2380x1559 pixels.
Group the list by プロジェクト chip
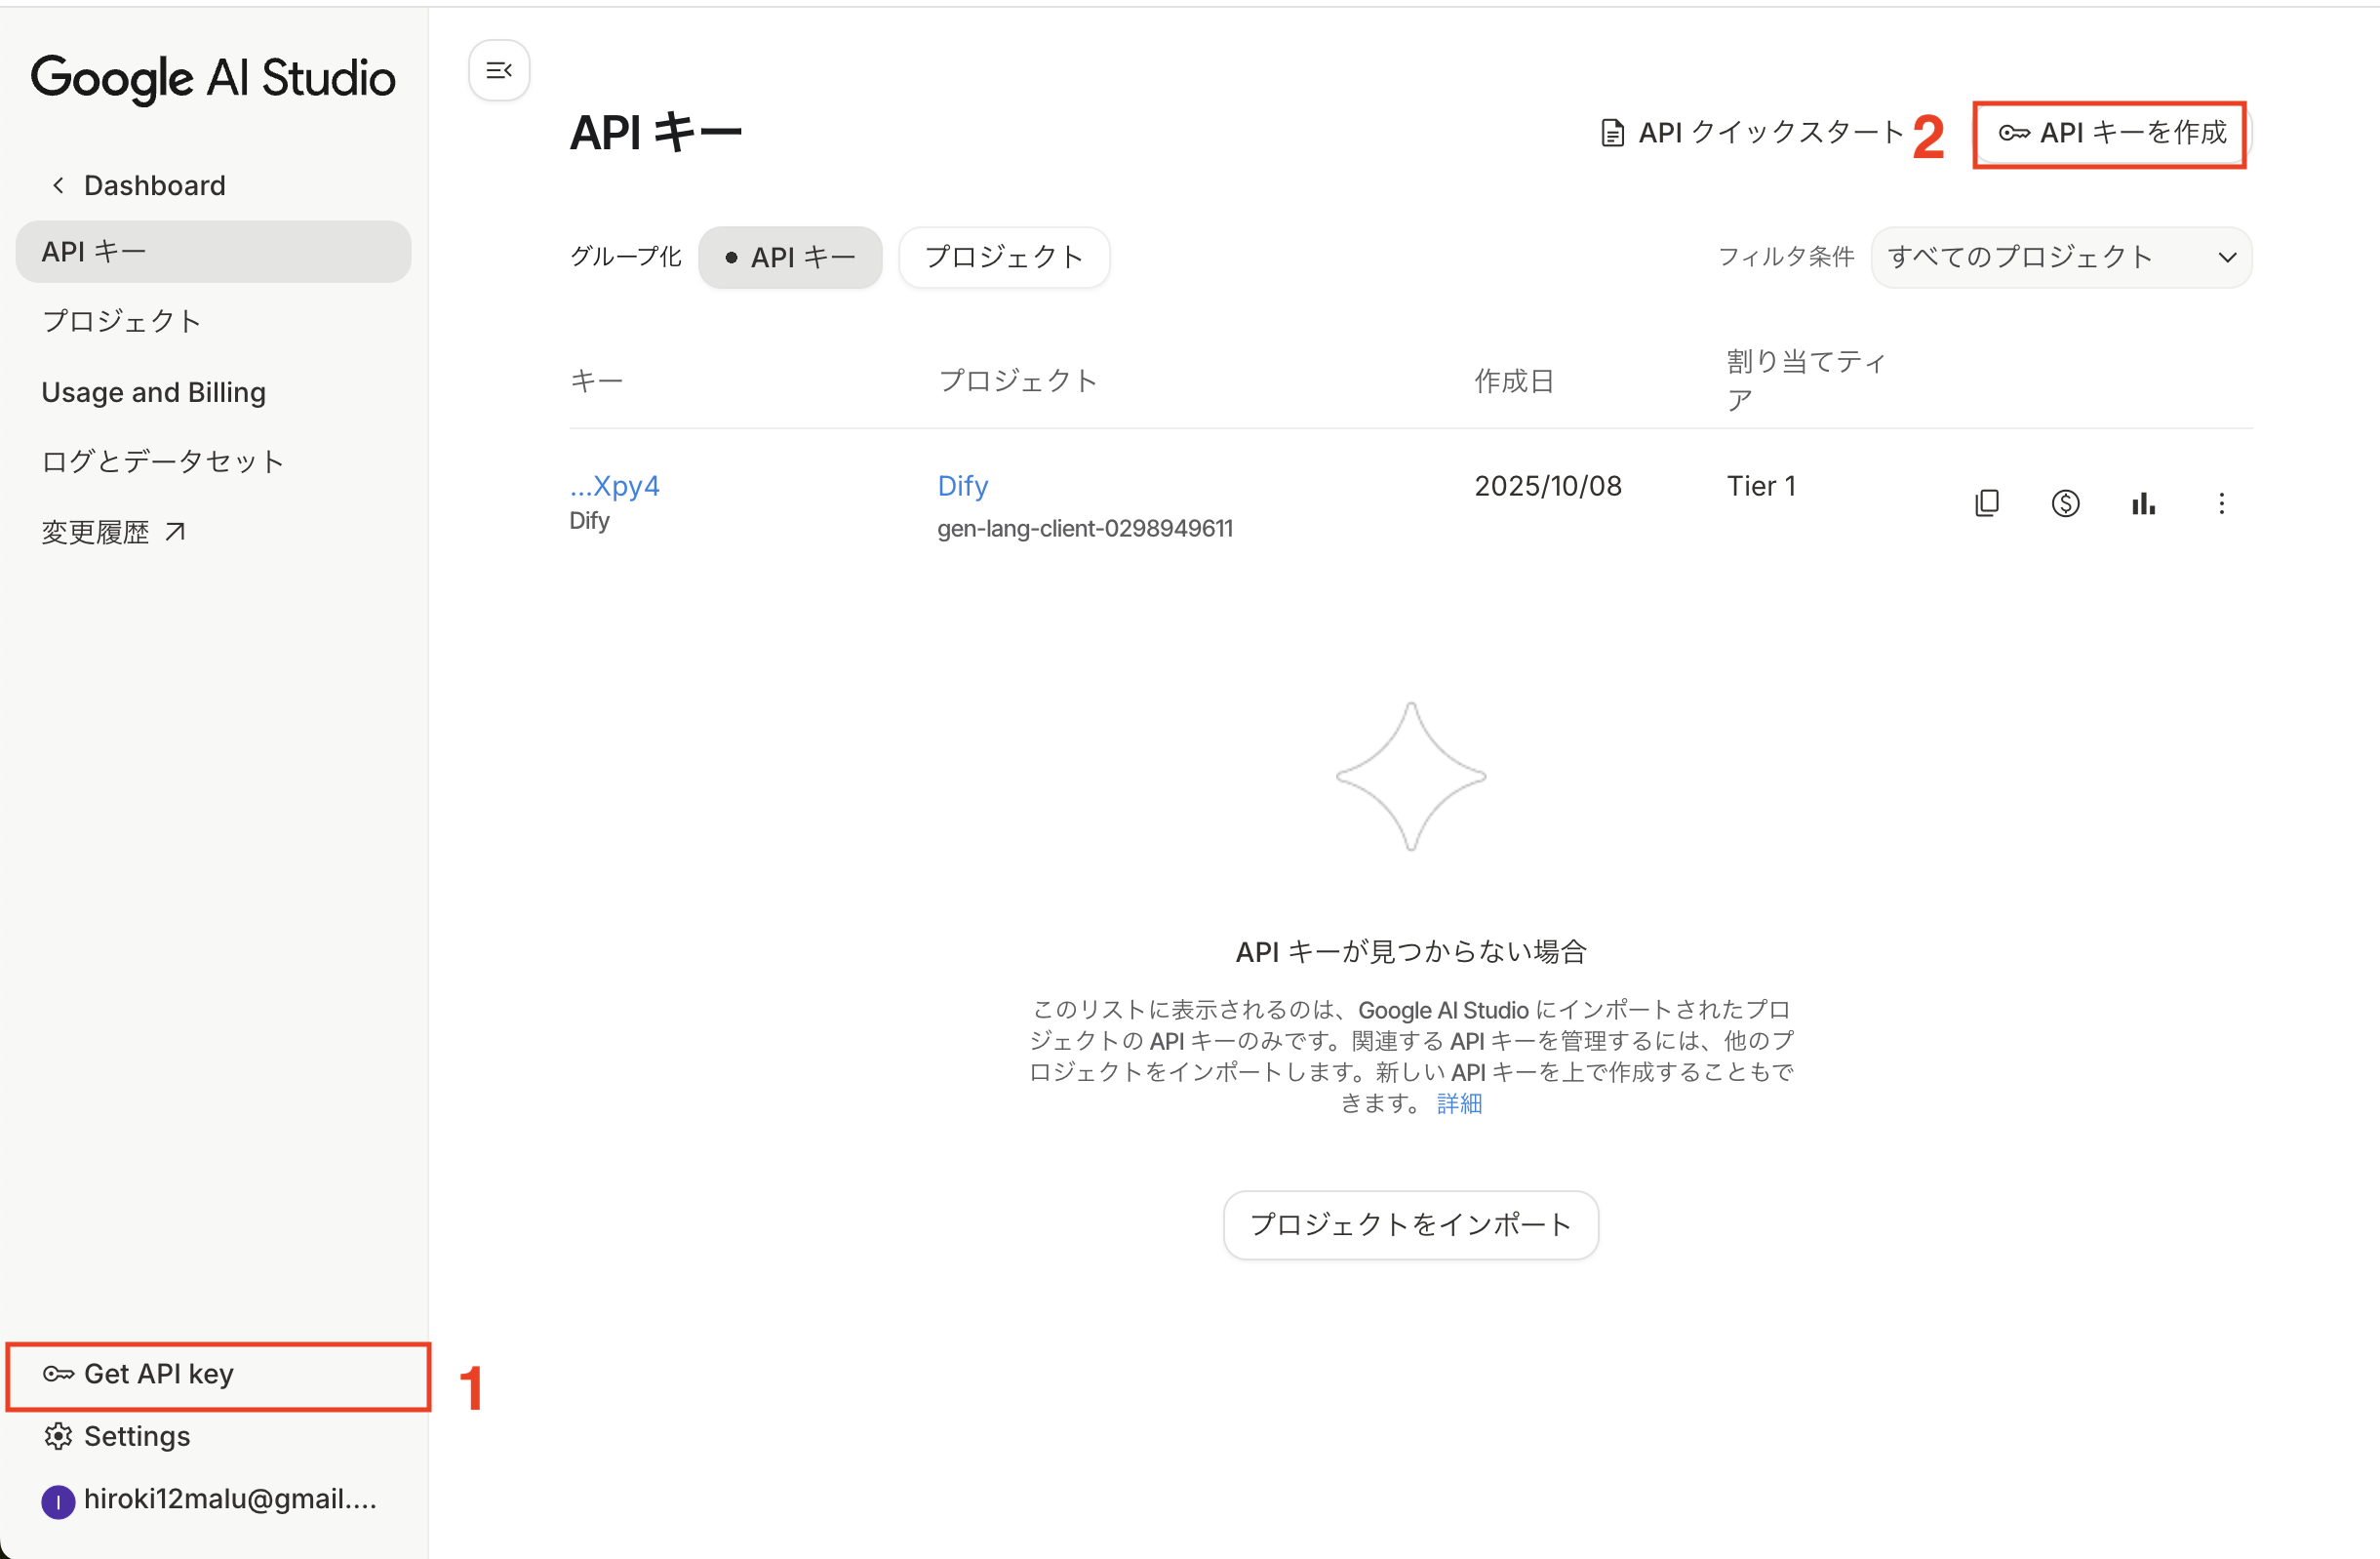1003,258
